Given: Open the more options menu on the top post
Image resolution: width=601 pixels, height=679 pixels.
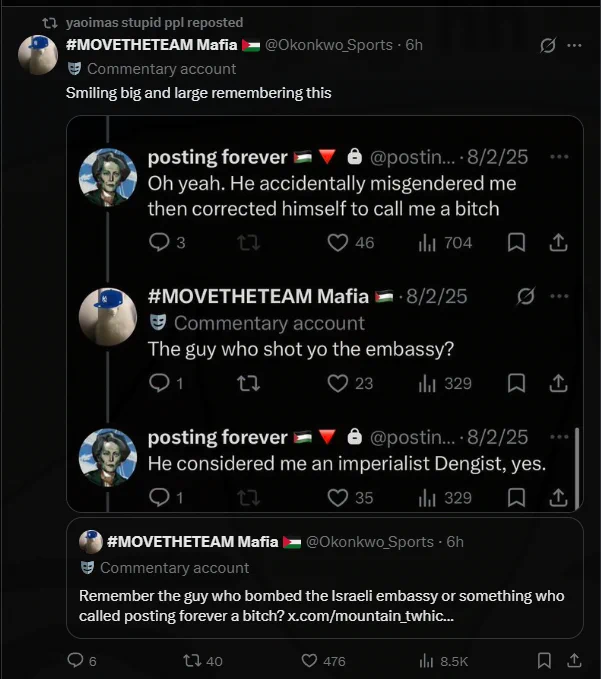Looking at the screenshot, I should (x=574, y=45).
